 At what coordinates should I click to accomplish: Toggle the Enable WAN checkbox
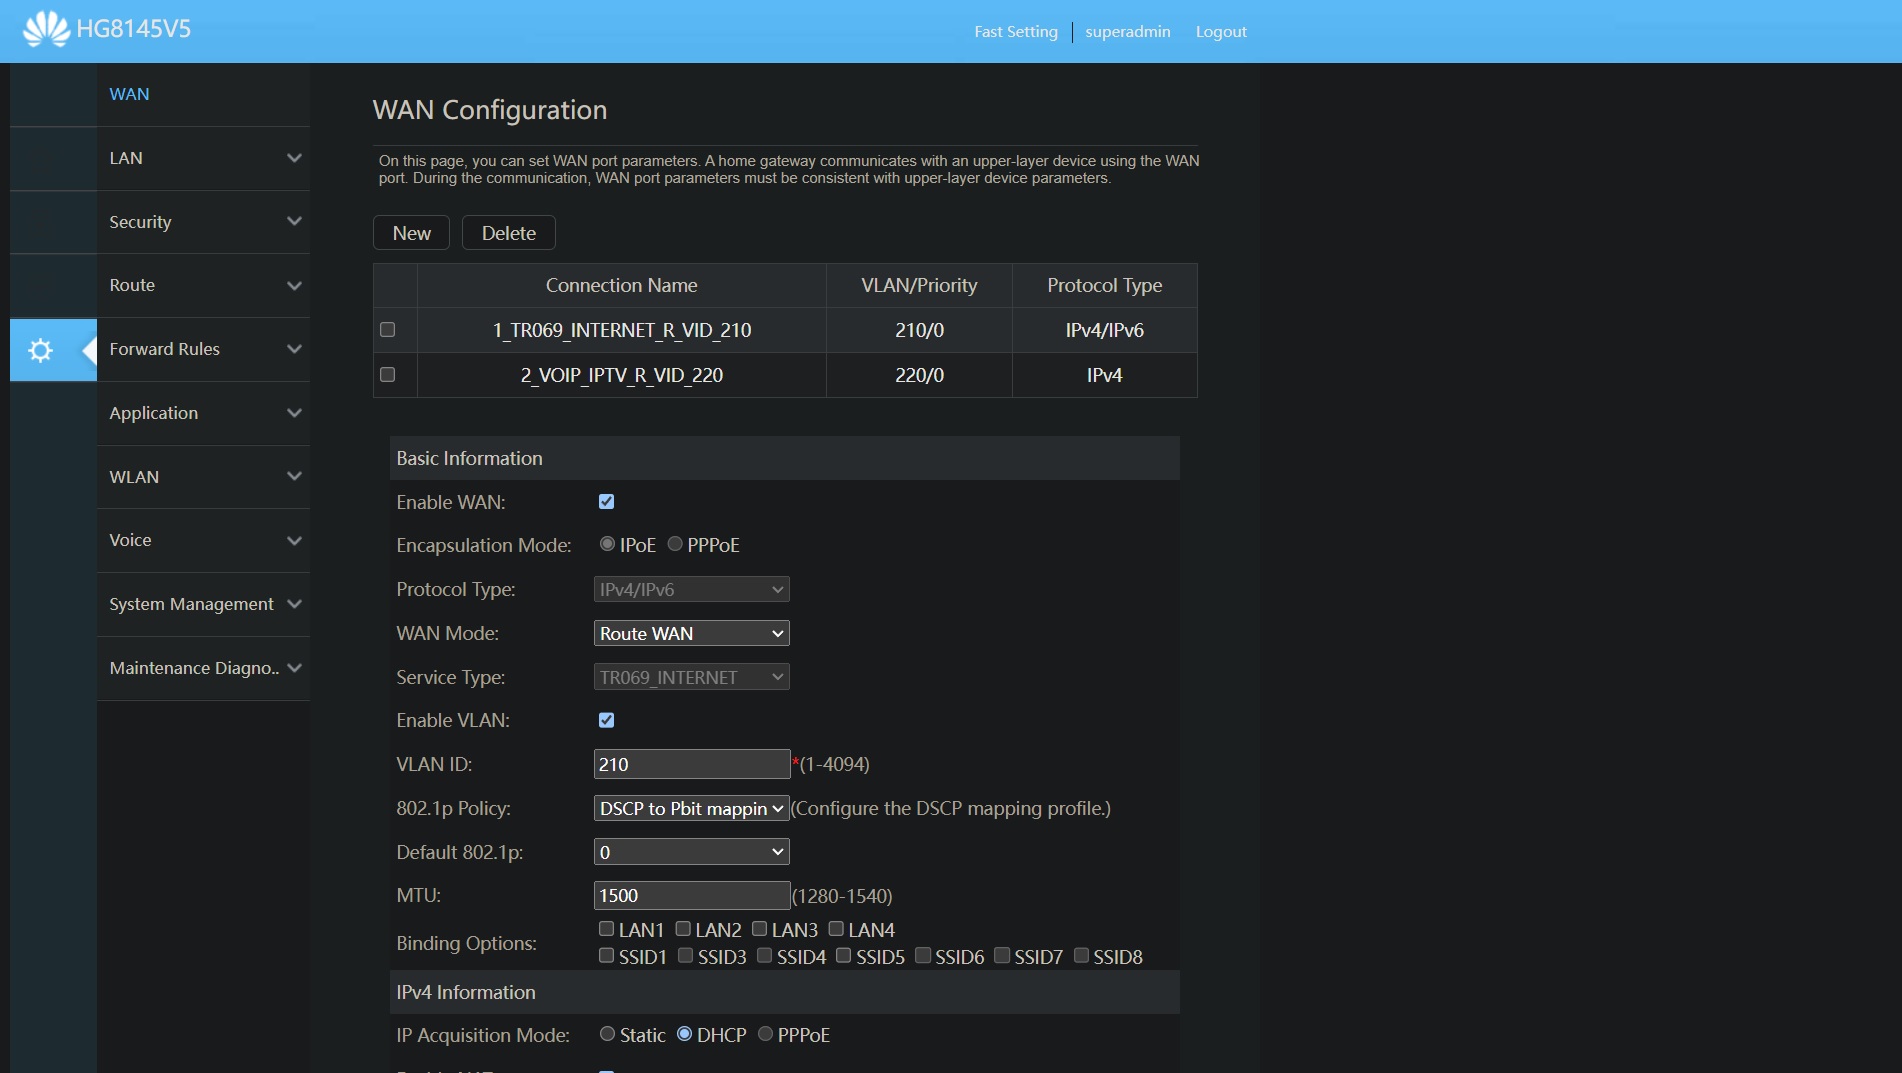(x=606, y=502)
